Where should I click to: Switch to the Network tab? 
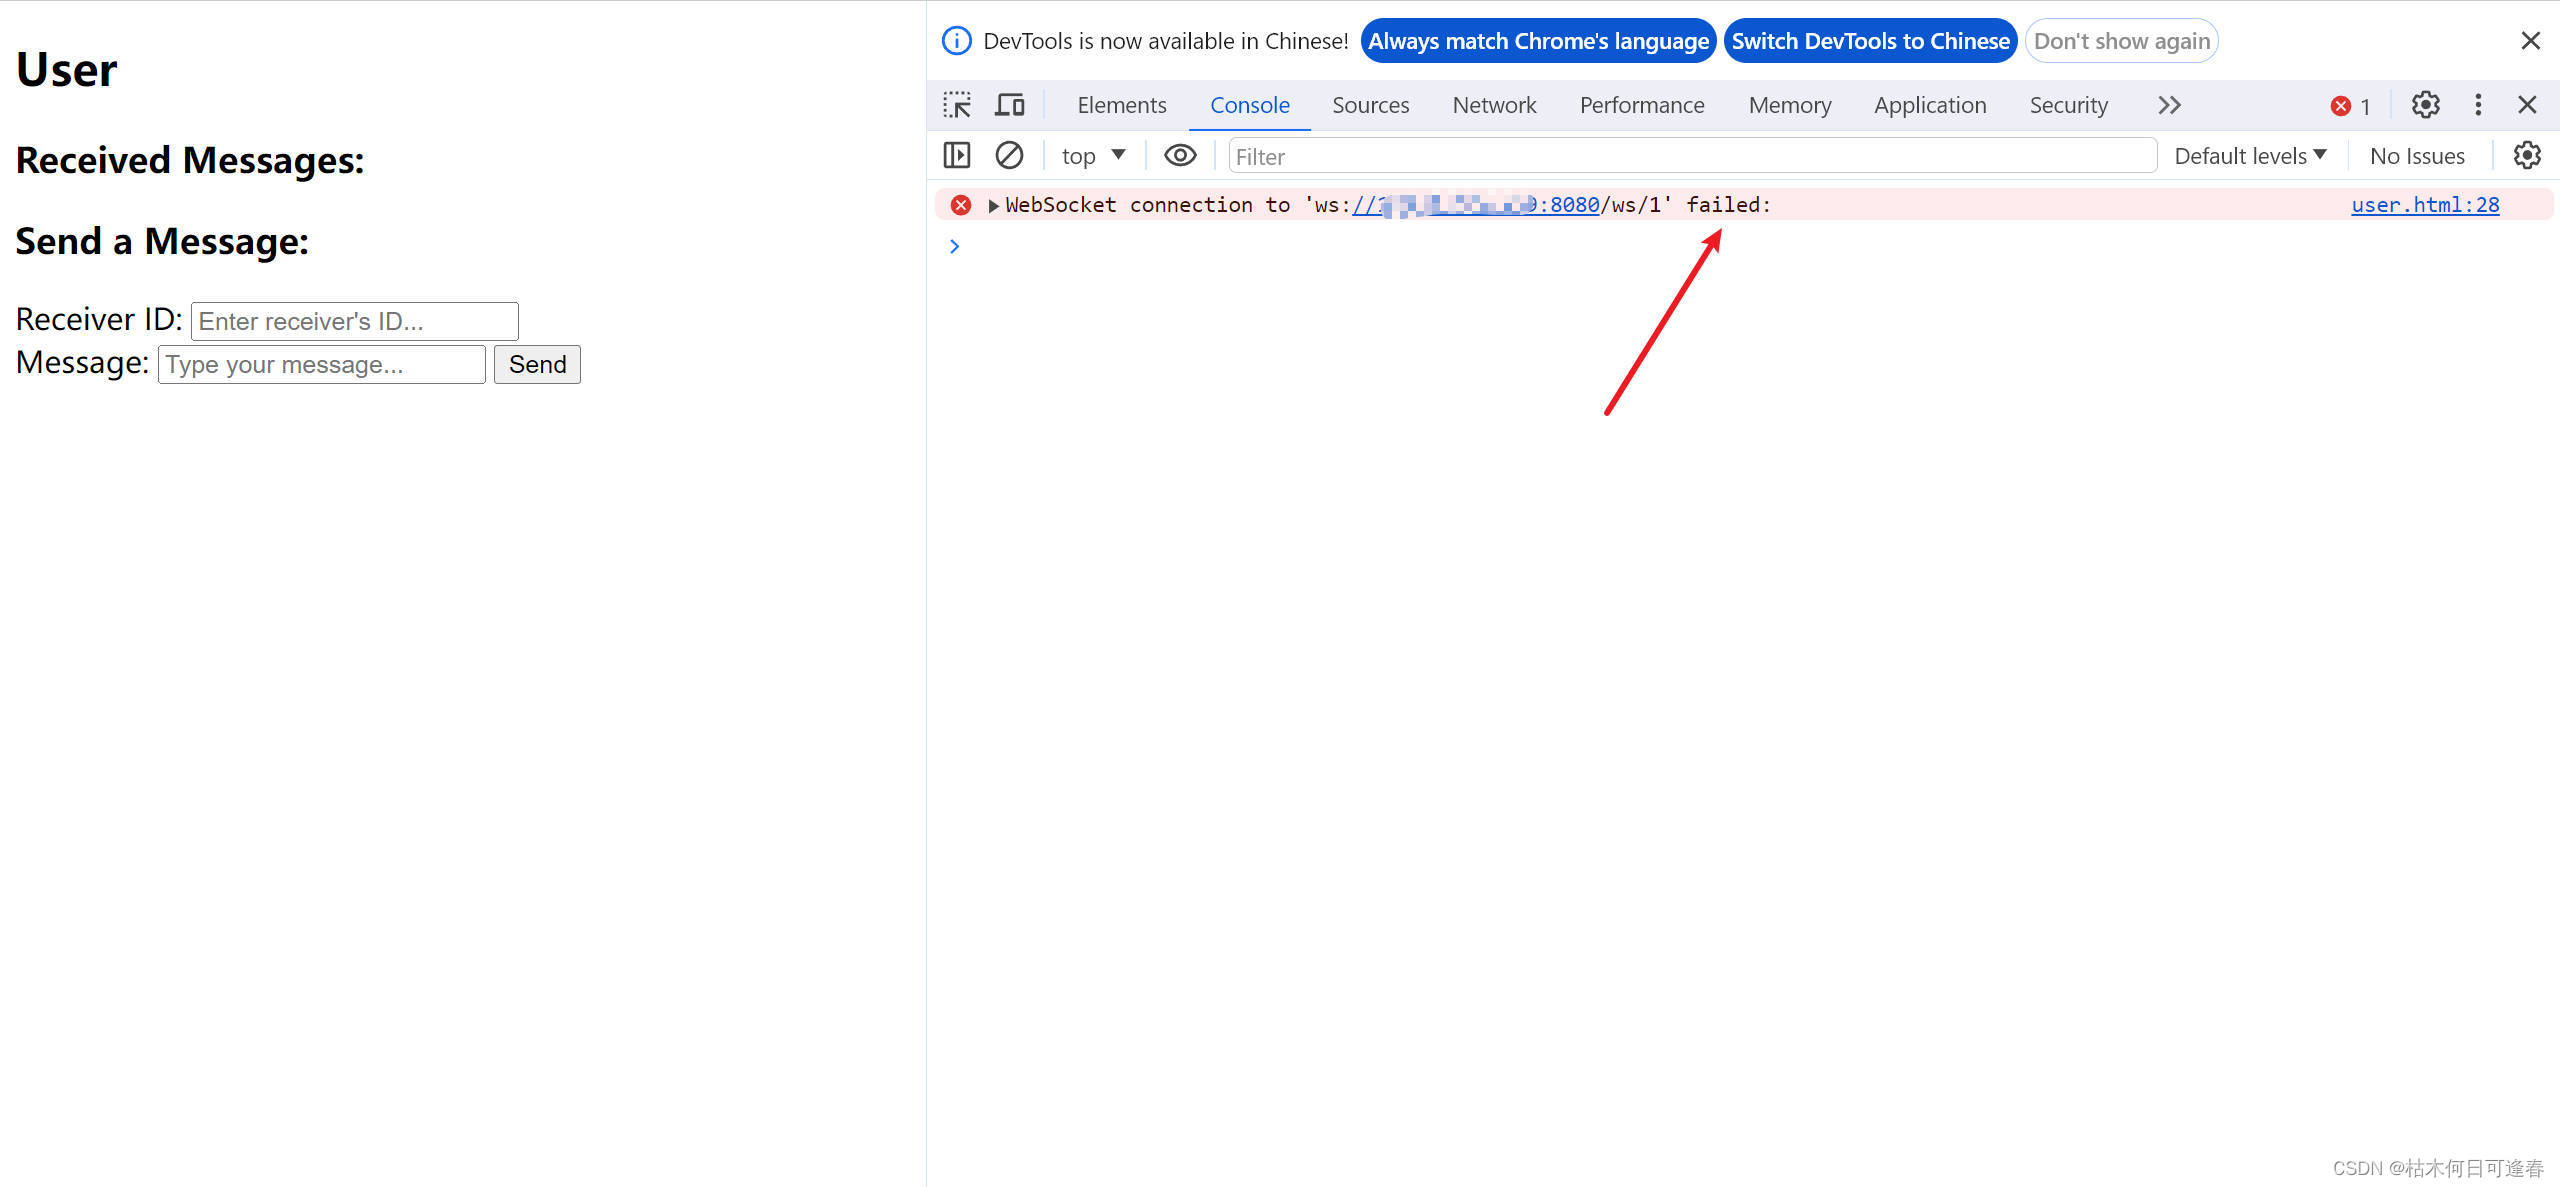pyautogui.click(x=1494, y=105)
